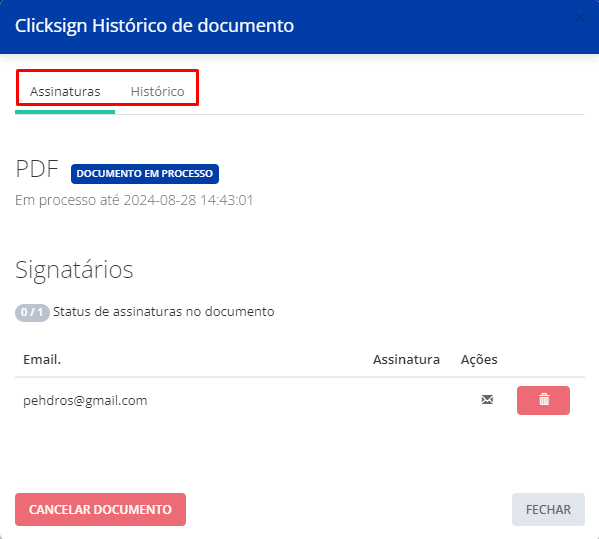
Task: Click the FECHAR button
Action: [x=548, y=509]
